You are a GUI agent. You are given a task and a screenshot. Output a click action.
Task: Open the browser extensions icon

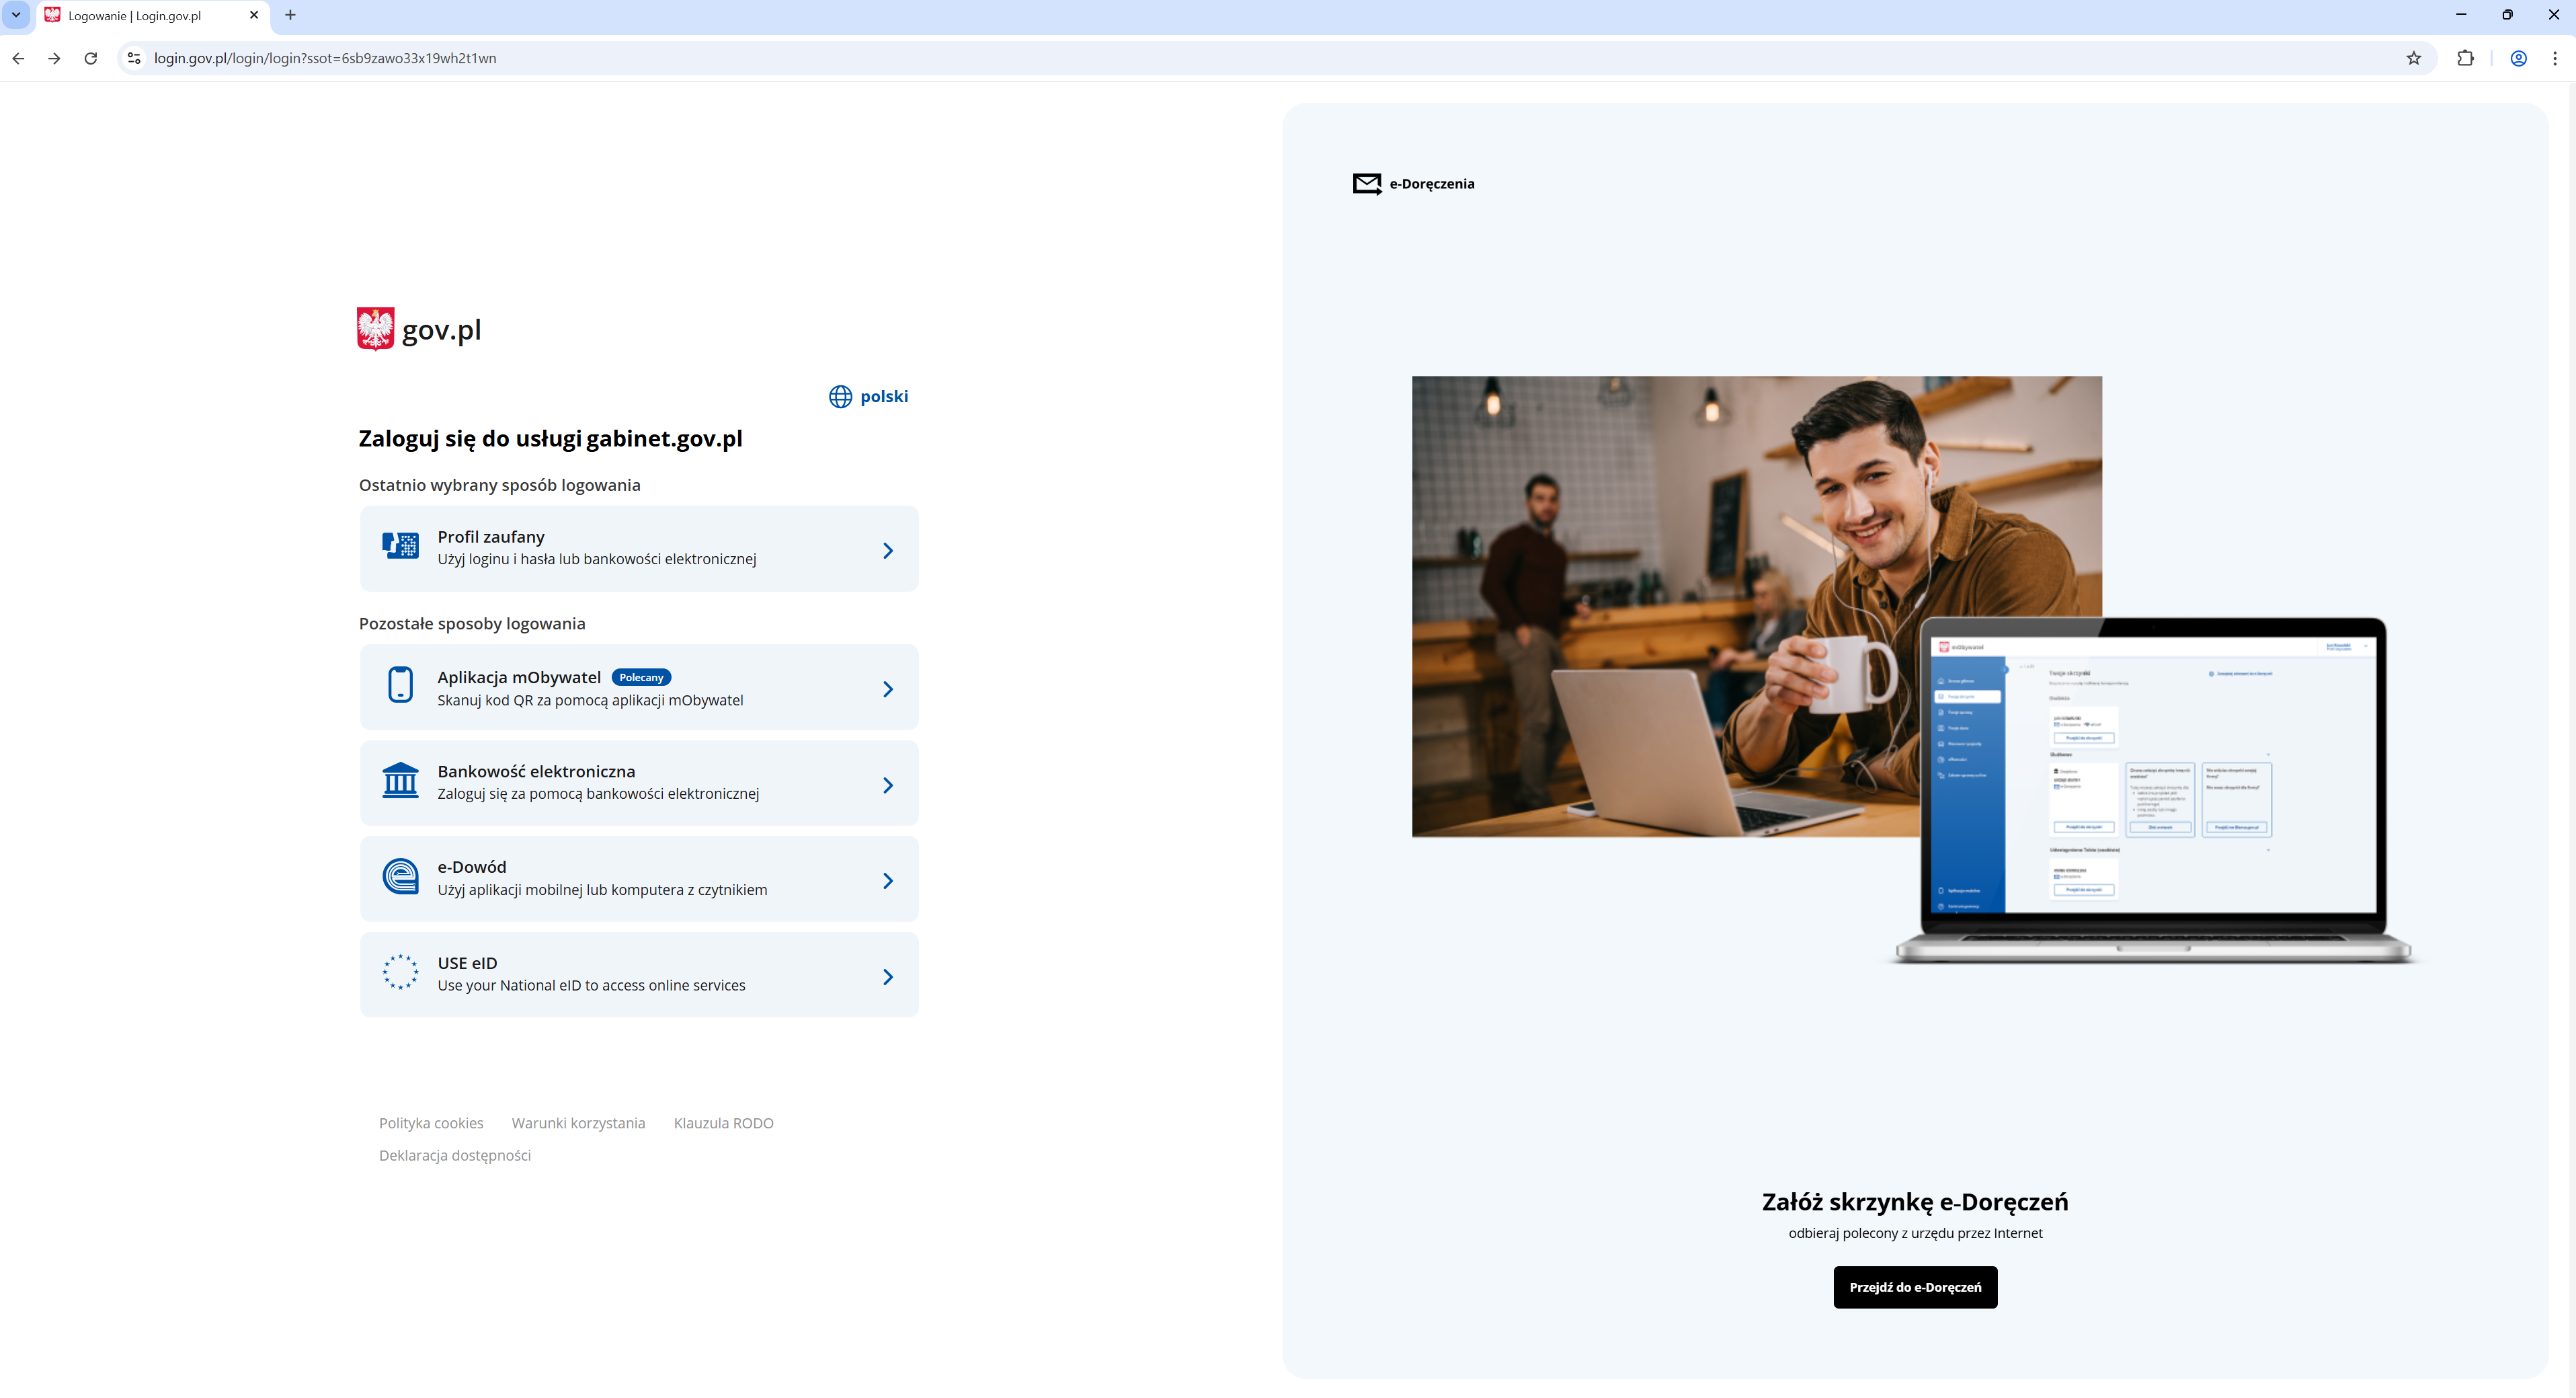tap(2465, 58)
